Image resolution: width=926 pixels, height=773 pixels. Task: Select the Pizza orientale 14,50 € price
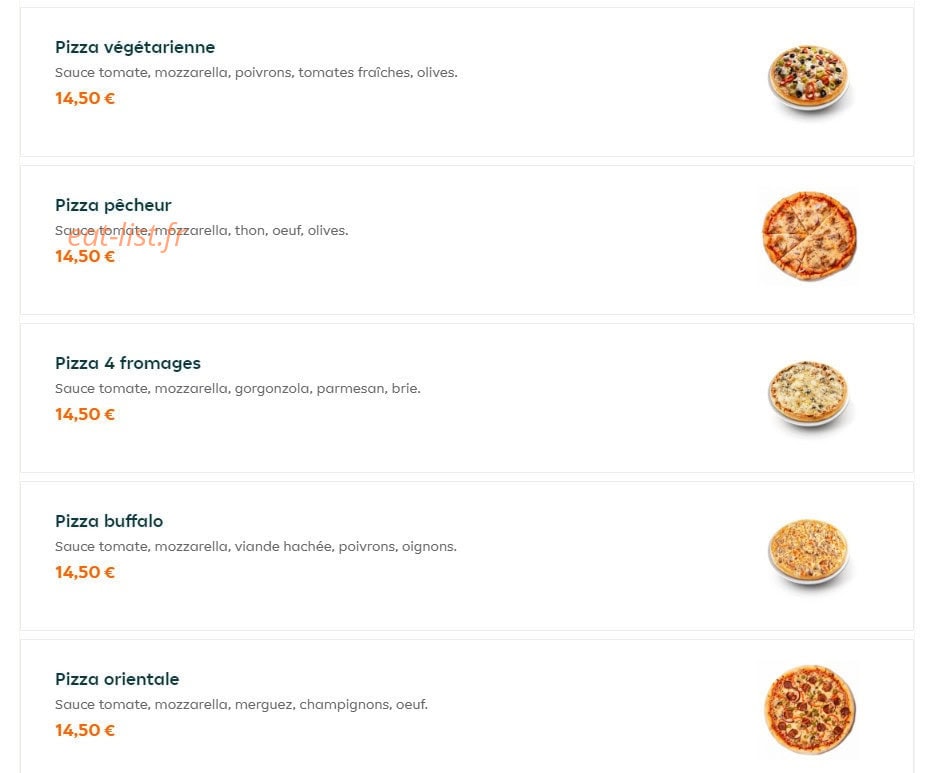85,730
